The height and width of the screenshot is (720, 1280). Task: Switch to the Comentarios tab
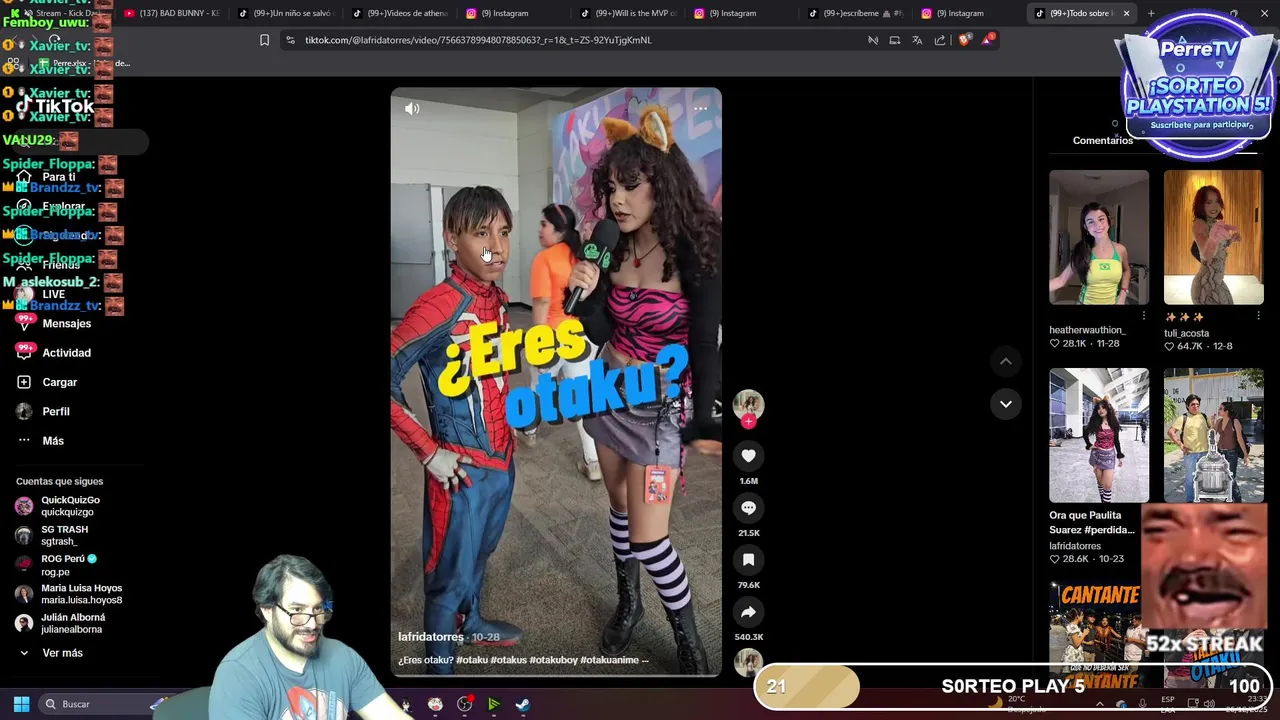1103,141
